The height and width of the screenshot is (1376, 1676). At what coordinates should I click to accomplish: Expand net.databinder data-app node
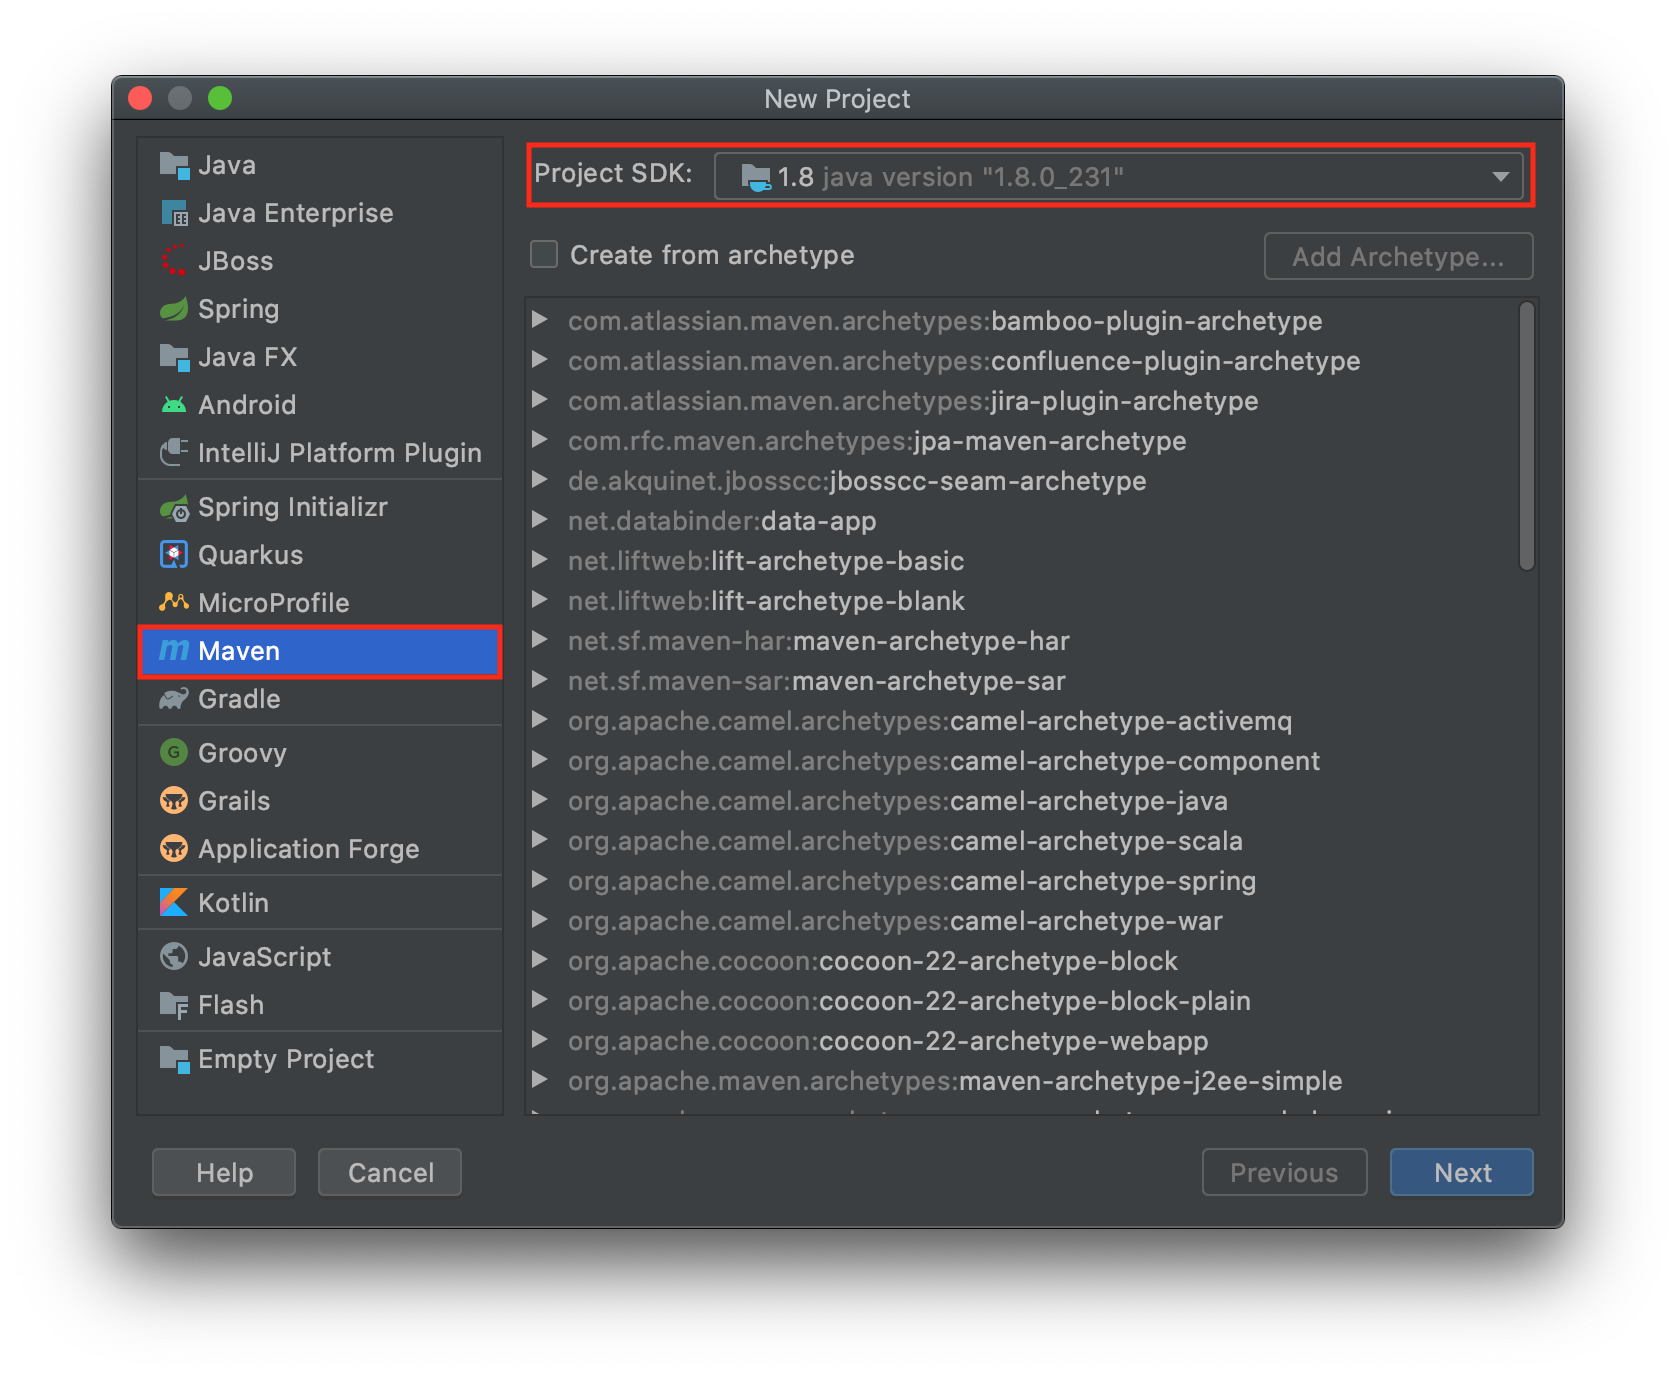coord(540,520)
